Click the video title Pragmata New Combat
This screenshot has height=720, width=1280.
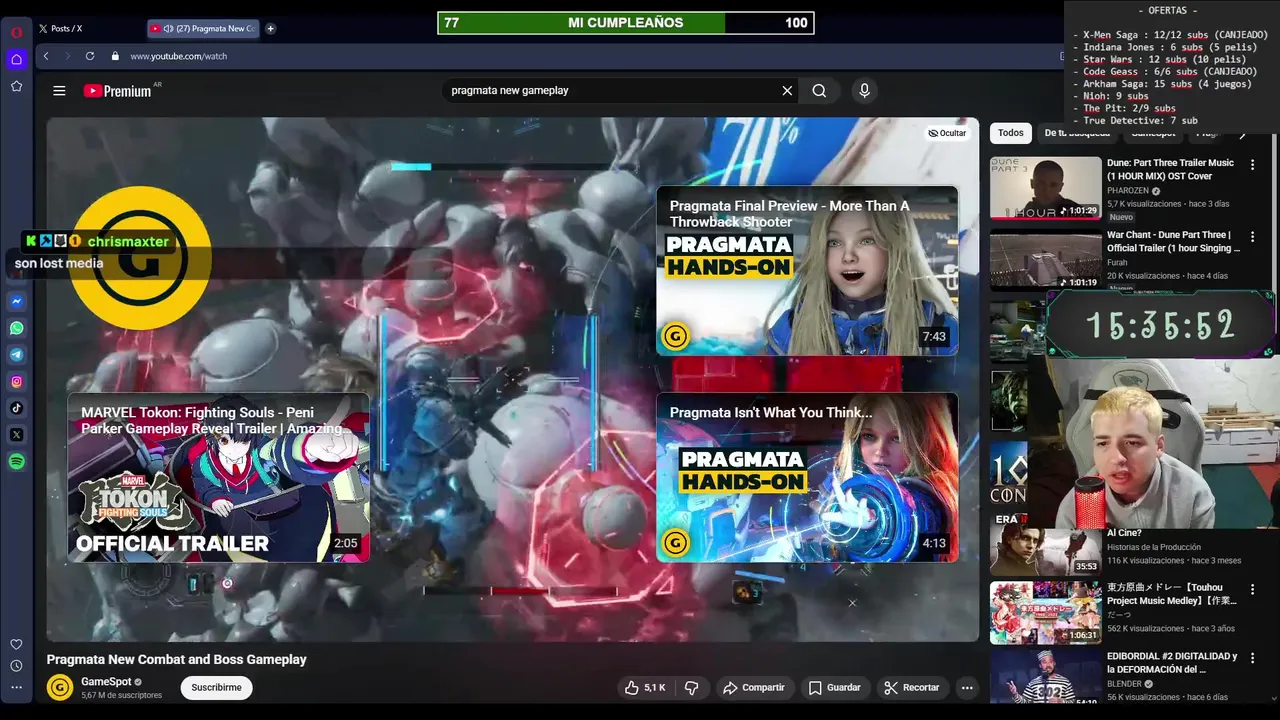[x=177, y=659]
